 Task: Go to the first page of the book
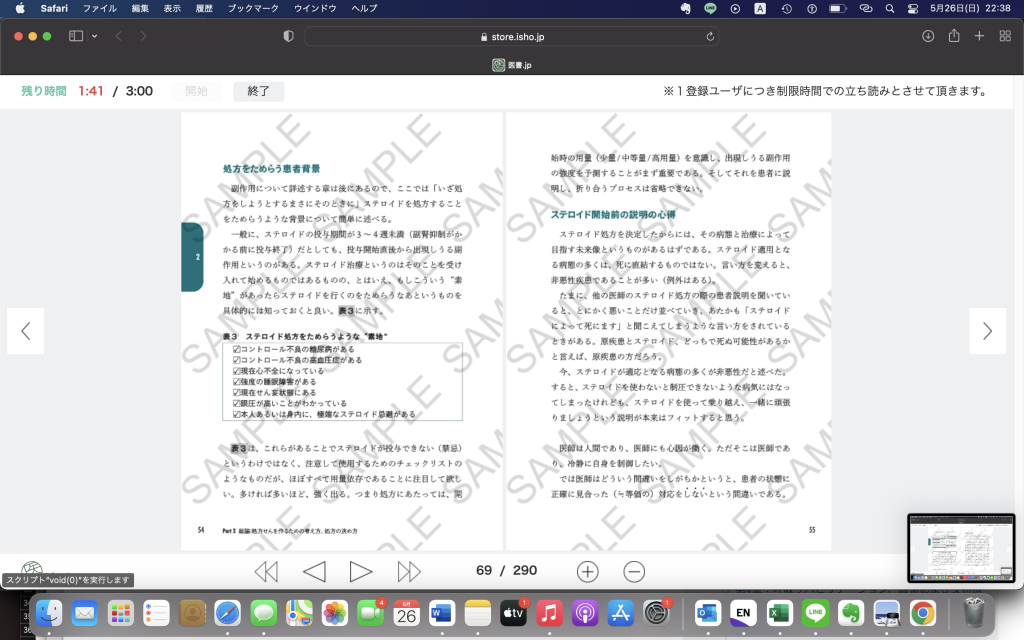(266, 571)
